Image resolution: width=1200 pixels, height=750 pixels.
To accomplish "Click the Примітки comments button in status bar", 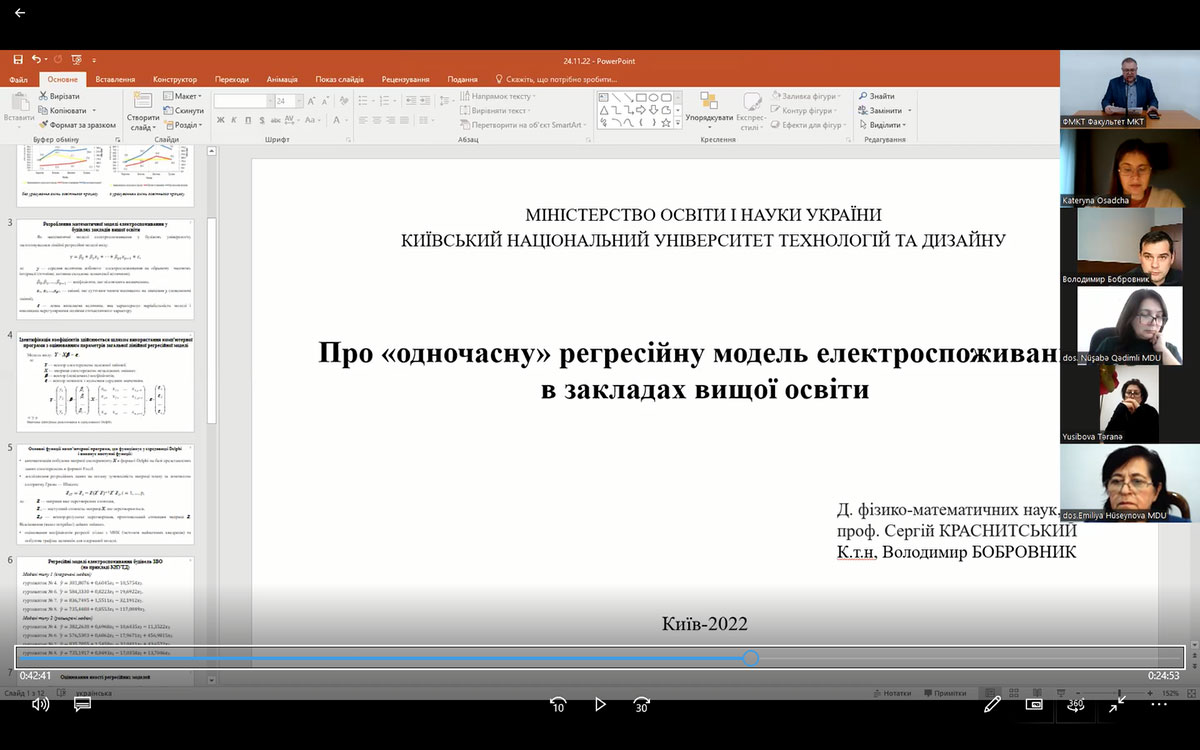I will tap(943, 693).
